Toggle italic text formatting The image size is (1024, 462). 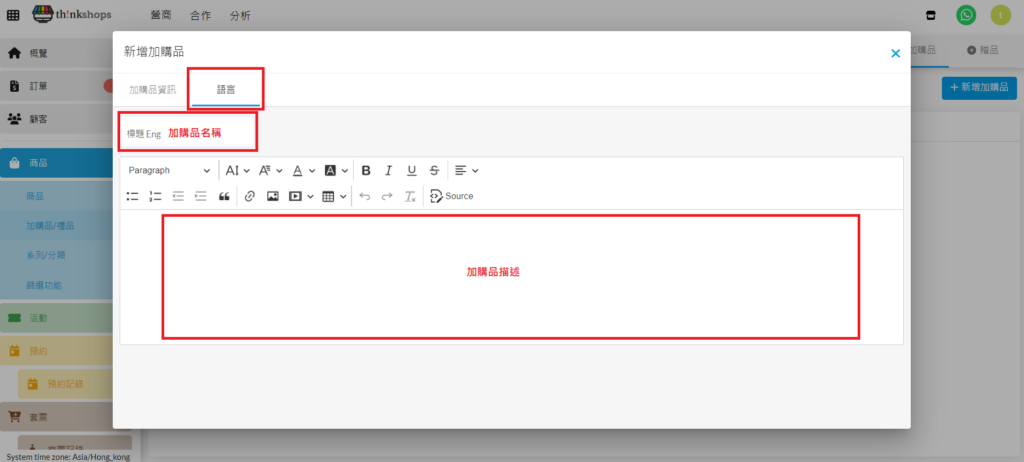click(x=389, y=171)
